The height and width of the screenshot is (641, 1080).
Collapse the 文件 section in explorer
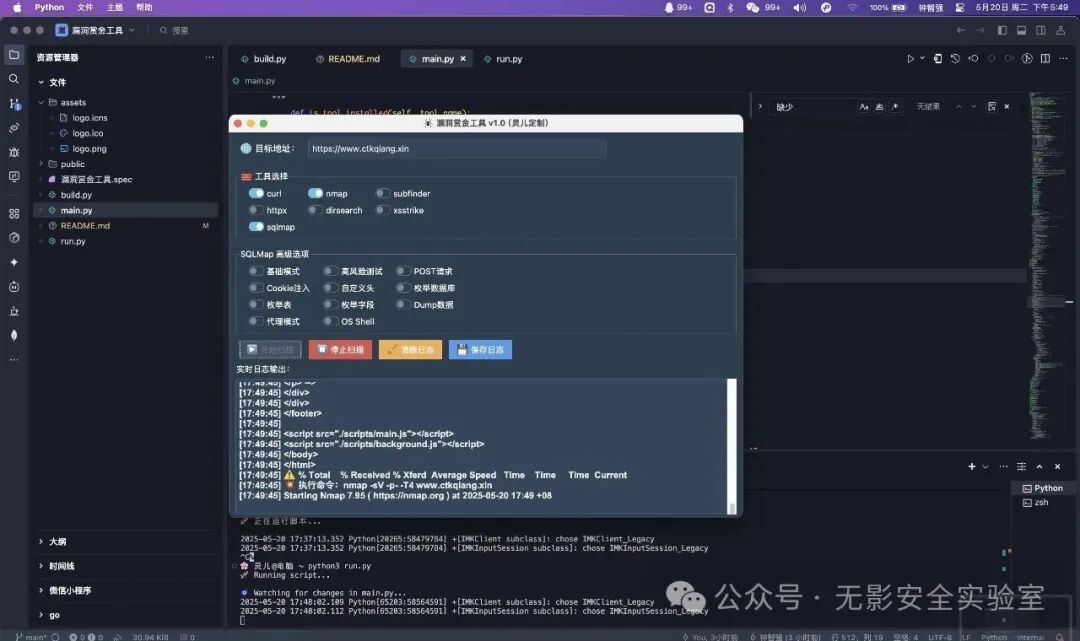pyautogui.click(x=41, y=82)
